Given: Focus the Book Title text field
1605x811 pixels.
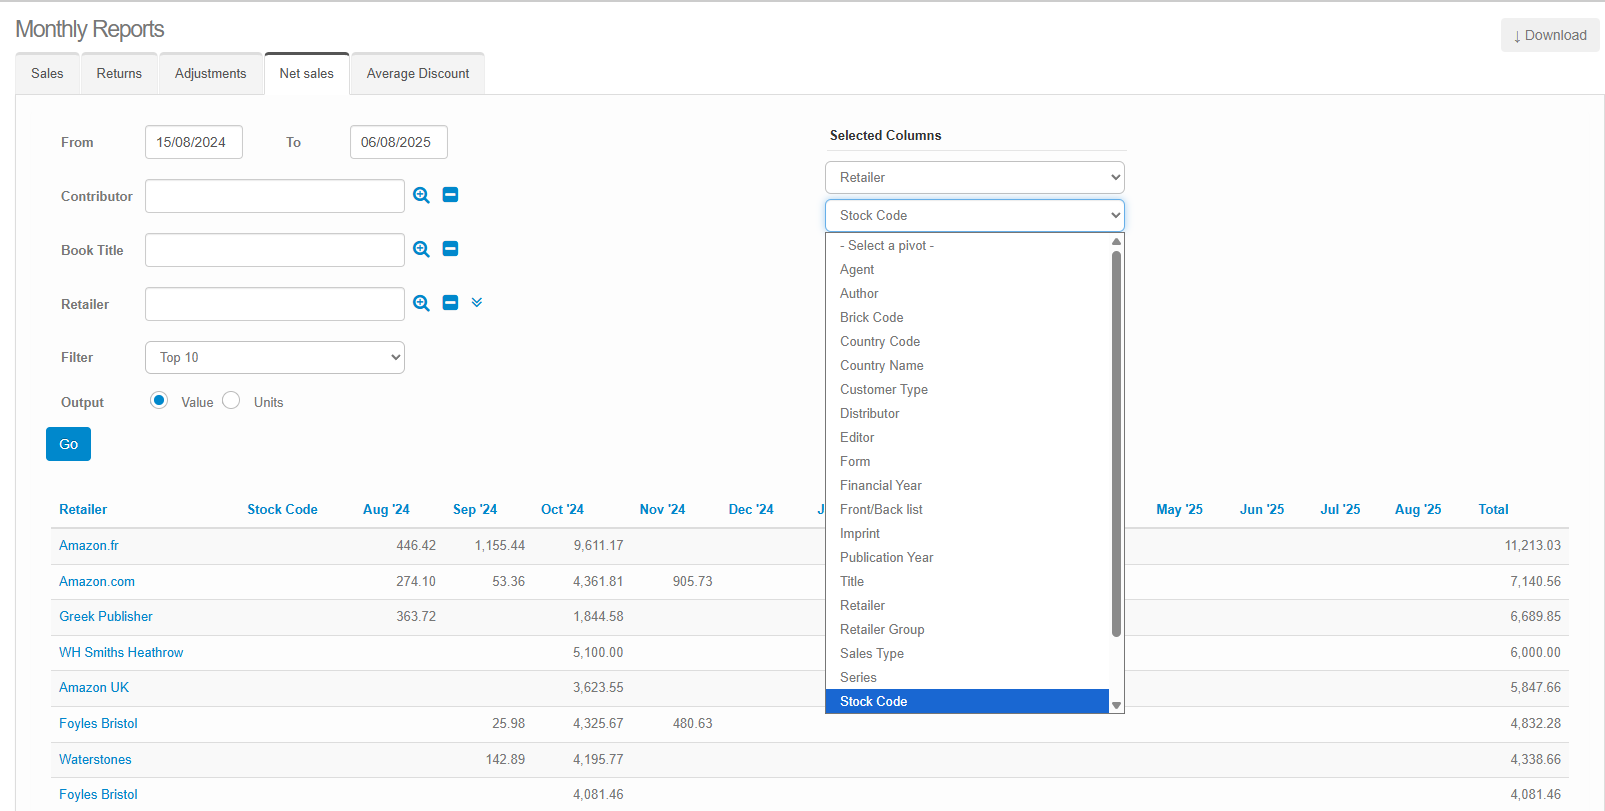Looking at the screenshot, I should click(275, 250).
